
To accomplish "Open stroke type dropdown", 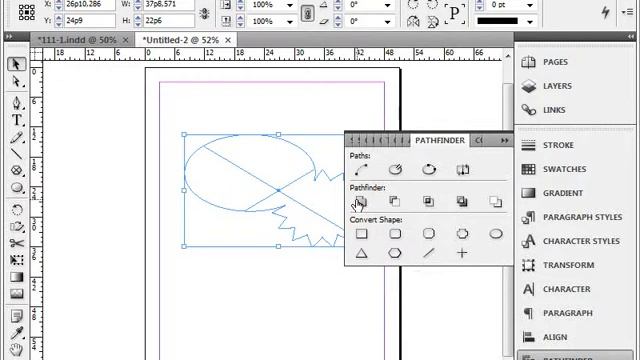I will pyautogui.click(x=529, y=21).
